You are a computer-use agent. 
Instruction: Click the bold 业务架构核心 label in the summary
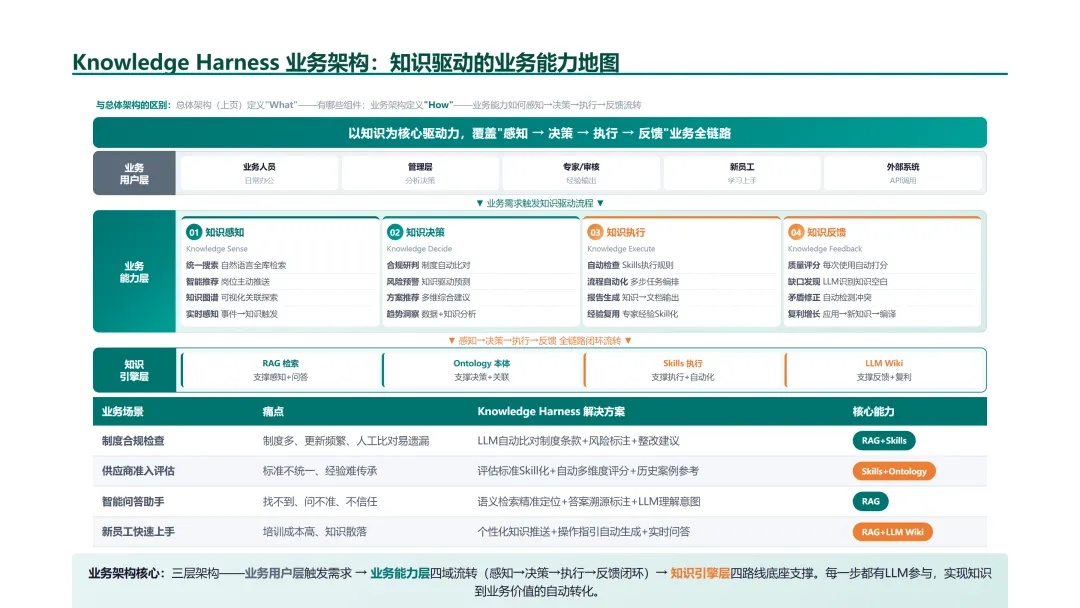pos(125,573)
